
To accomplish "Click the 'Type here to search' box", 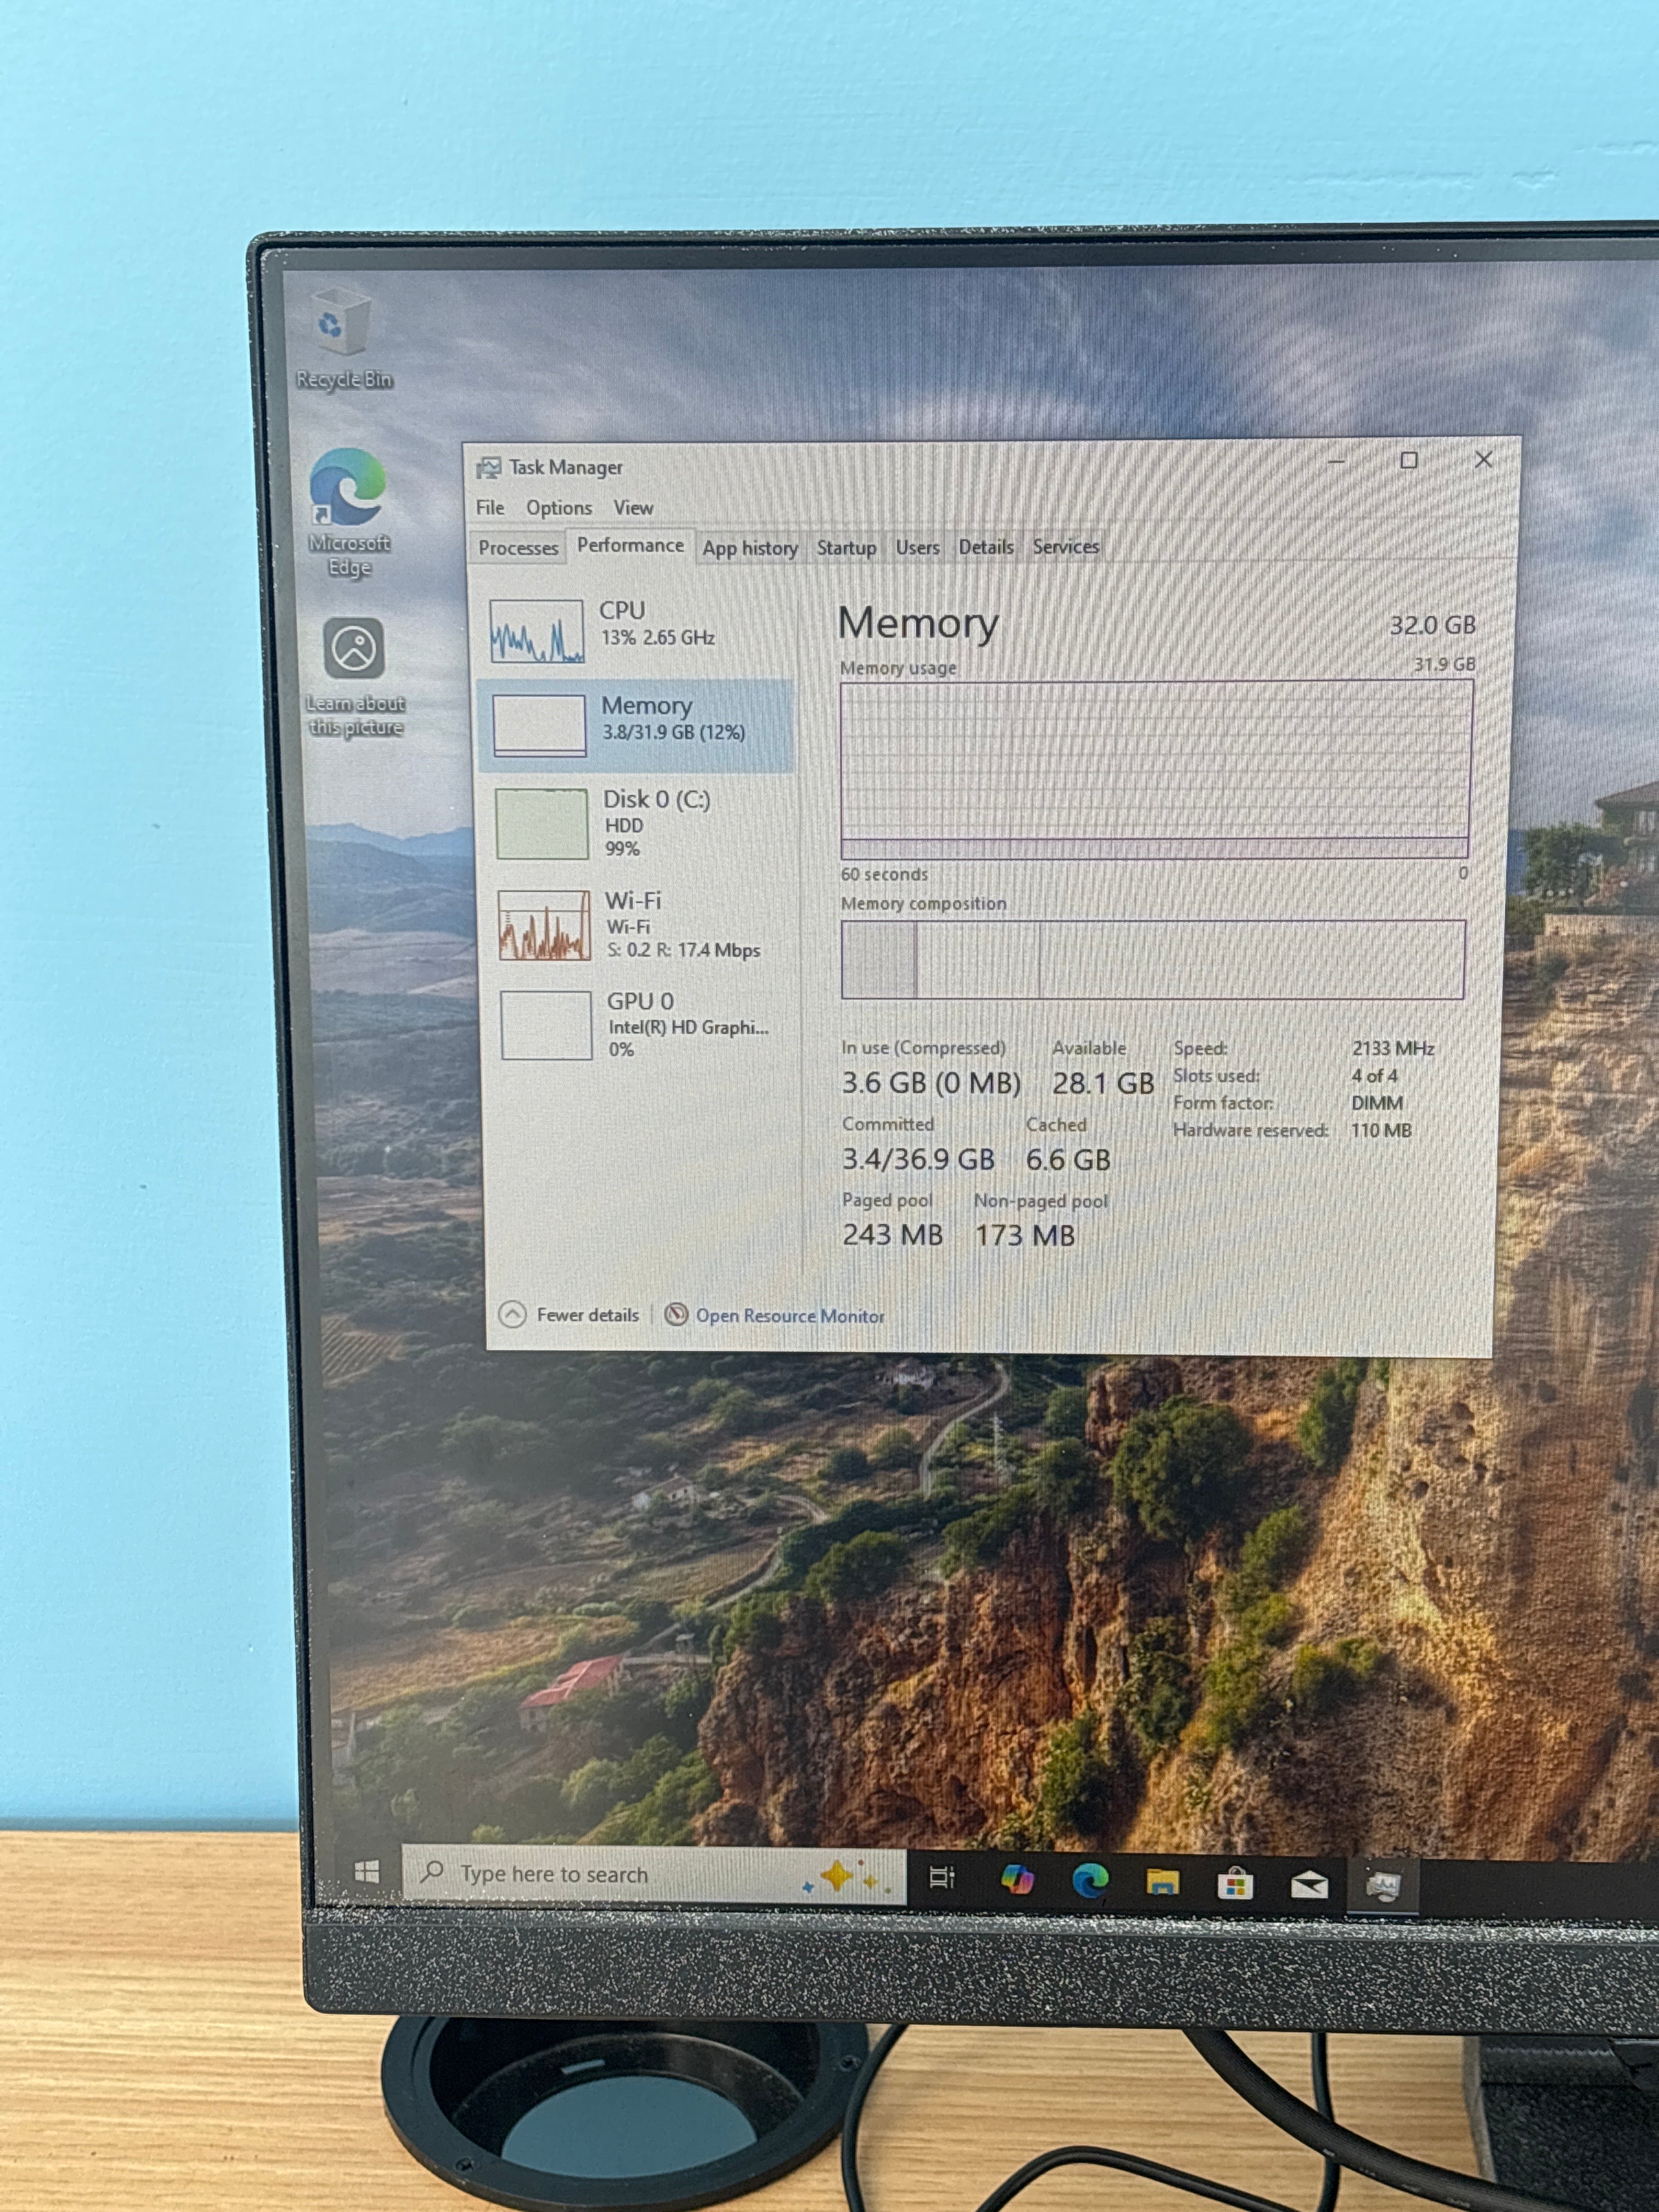I will pos(654,1874).
